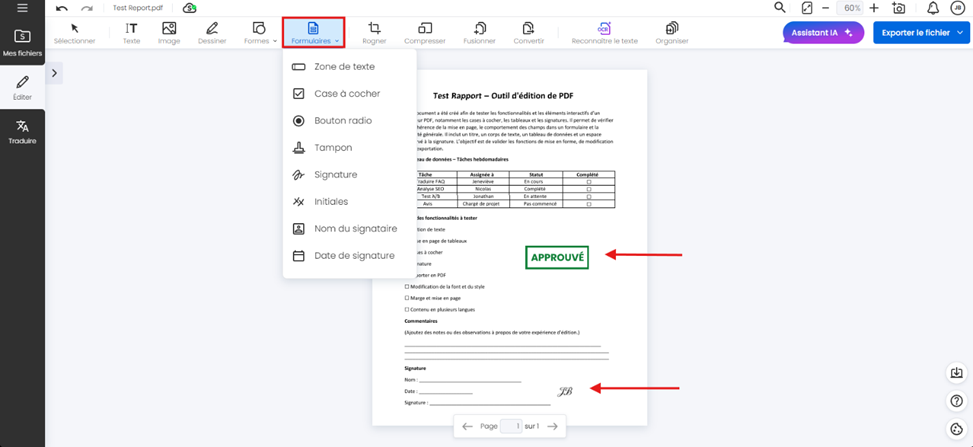This screenshot has height=447, width=973.
Task: Select the Rogner crop tool
Action: [374, 33]
